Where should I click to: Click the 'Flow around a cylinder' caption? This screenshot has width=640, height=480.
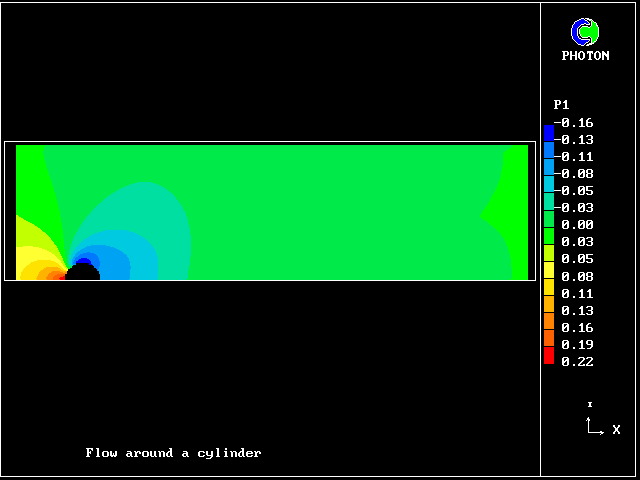pos(173,453)
